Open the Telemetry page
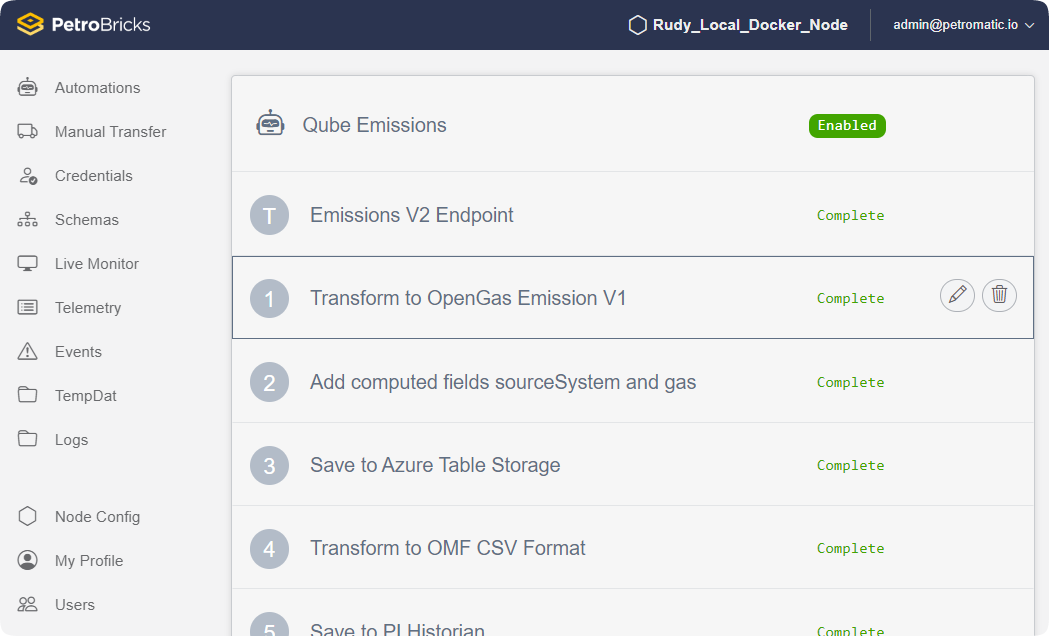The image size is (1049, 636). pos(88,308)
